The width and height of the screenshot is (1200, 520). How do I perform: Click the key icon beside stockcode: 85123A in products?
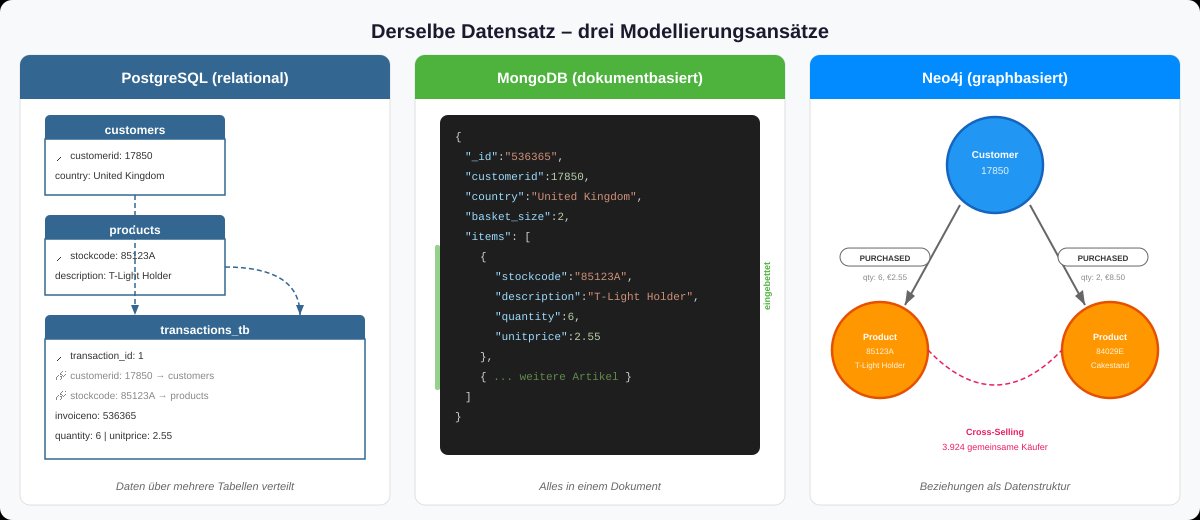(x=59, y=257)
